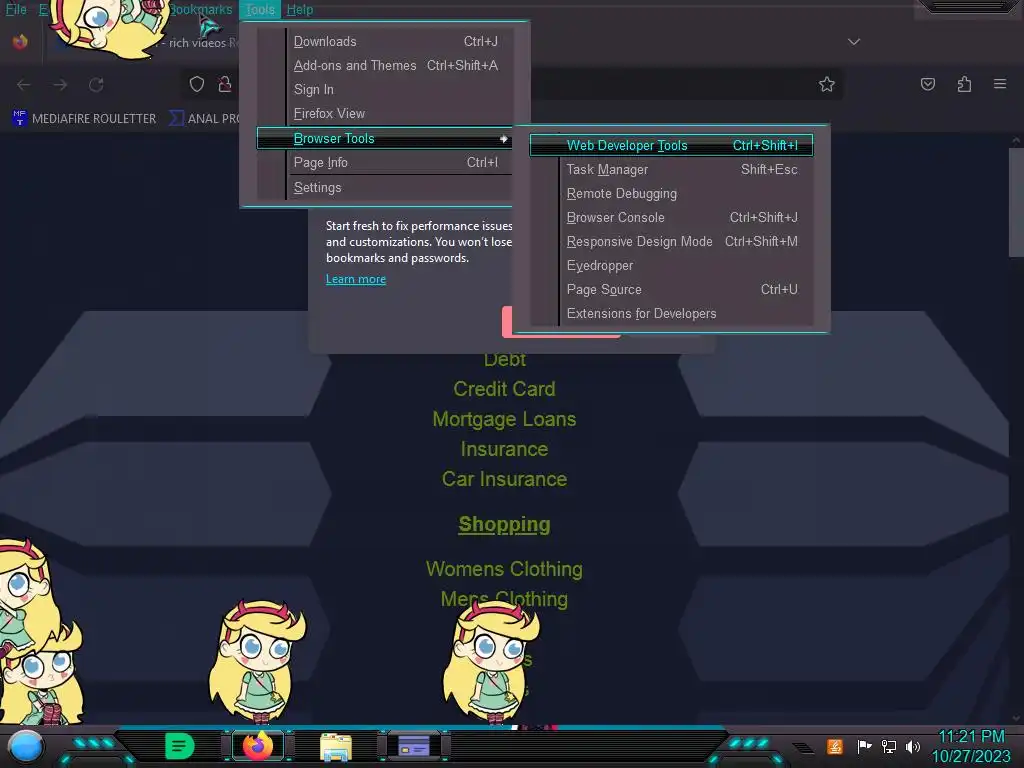The width and height of the screenshot is (1024, 768).
Task: View Page Source
Action: click(671, 289)
